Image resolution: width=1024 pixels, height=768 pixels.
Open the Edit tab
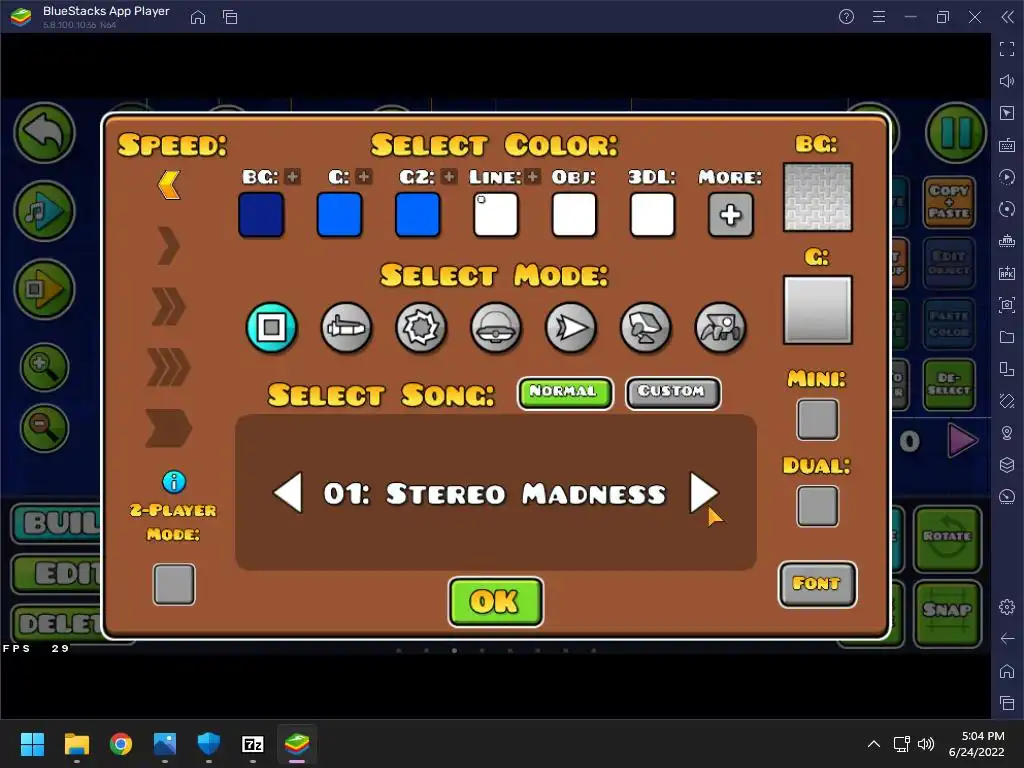tap(57, 573)
